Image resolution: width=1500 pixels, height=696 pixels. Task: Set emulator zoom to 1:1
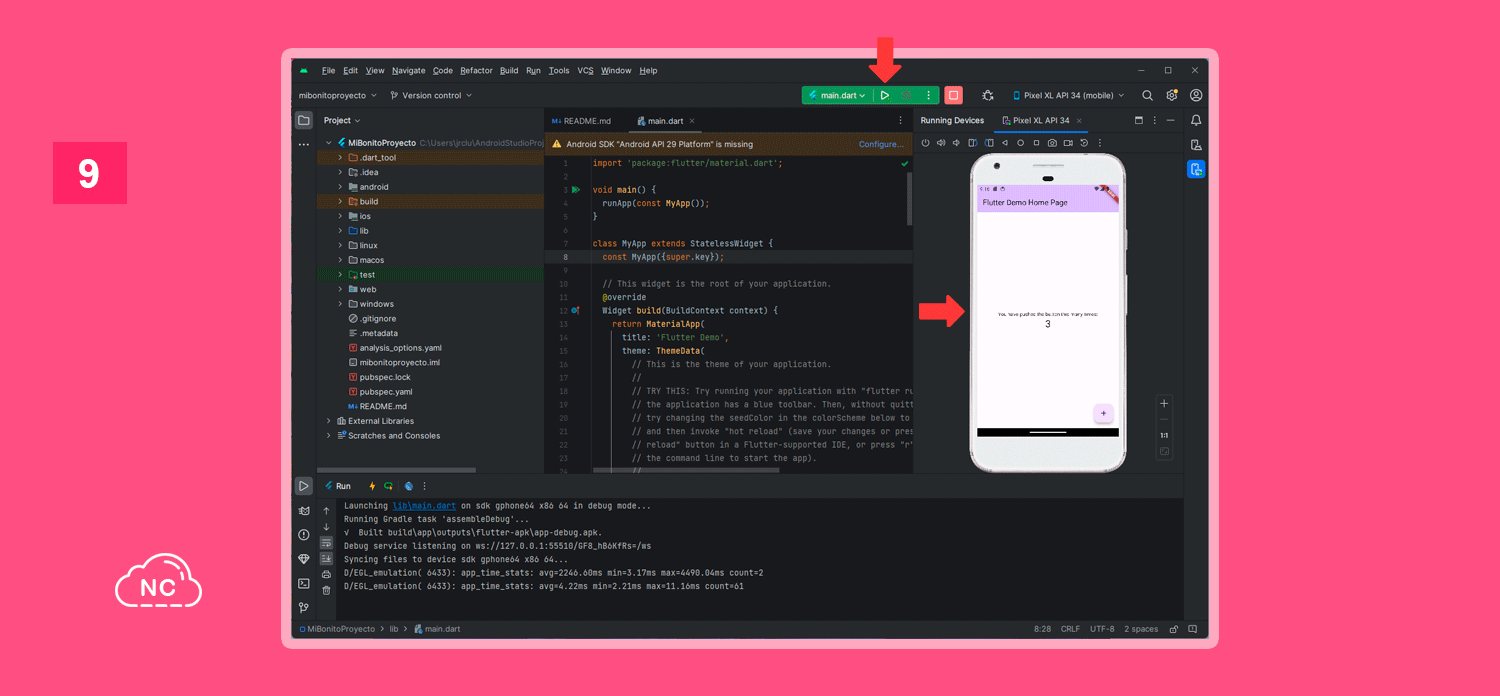click(x=1164, y=436)
